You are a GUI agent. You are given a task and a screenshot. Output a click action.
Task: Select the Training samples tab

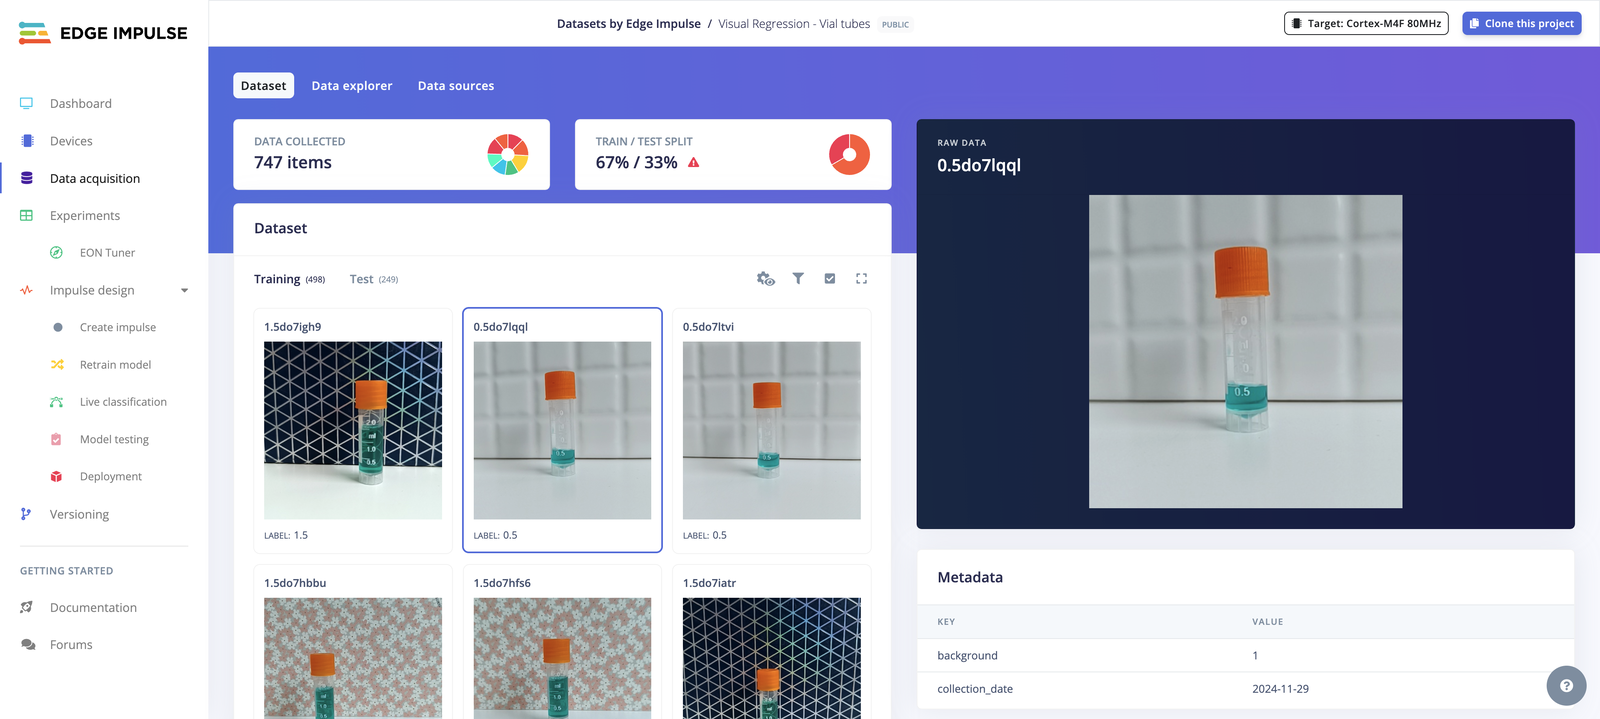click(290, 279)
